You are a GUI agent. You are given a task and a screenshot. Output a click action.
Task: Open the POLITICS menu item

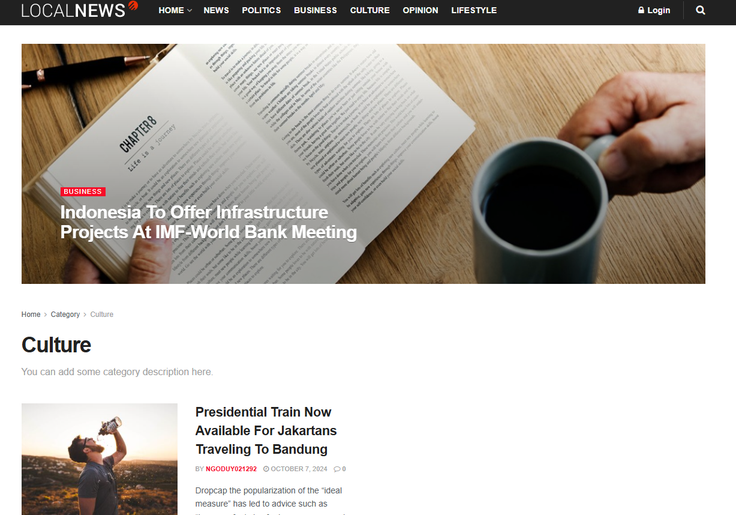click(261, 10)
